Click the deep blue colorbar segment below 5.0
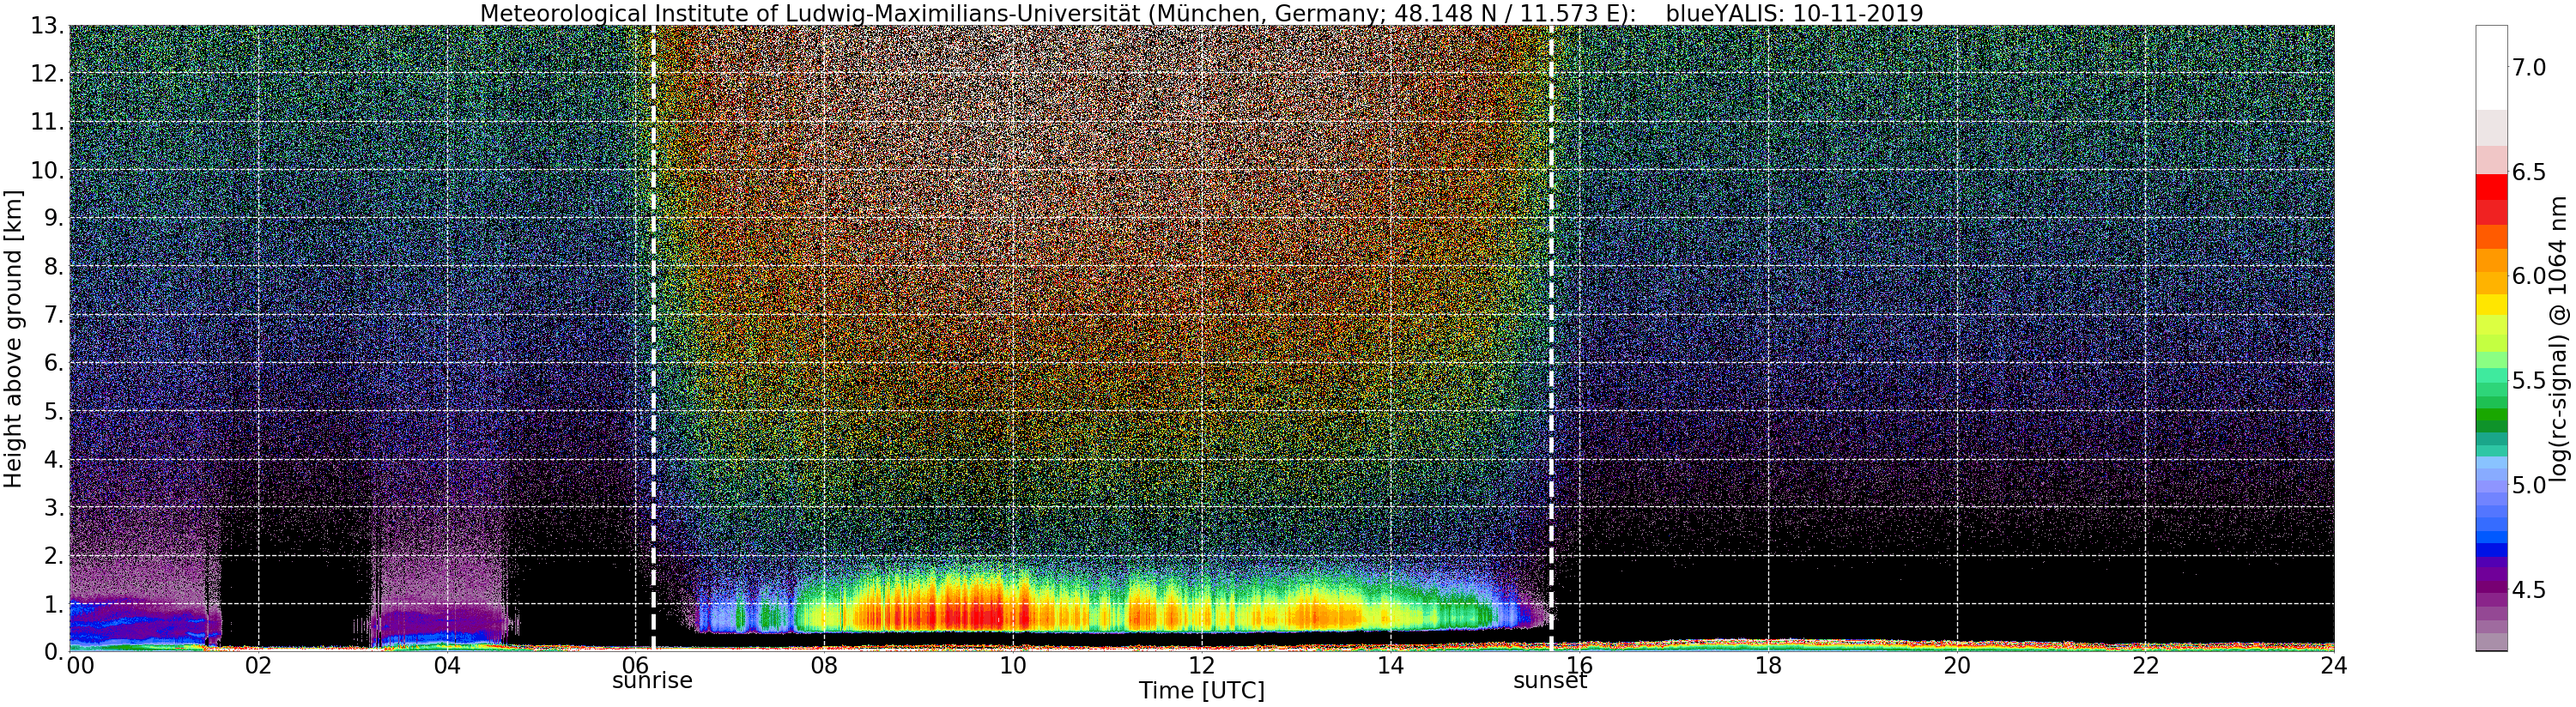The height and width of the screenshot is (707, 2576). 2491,550
